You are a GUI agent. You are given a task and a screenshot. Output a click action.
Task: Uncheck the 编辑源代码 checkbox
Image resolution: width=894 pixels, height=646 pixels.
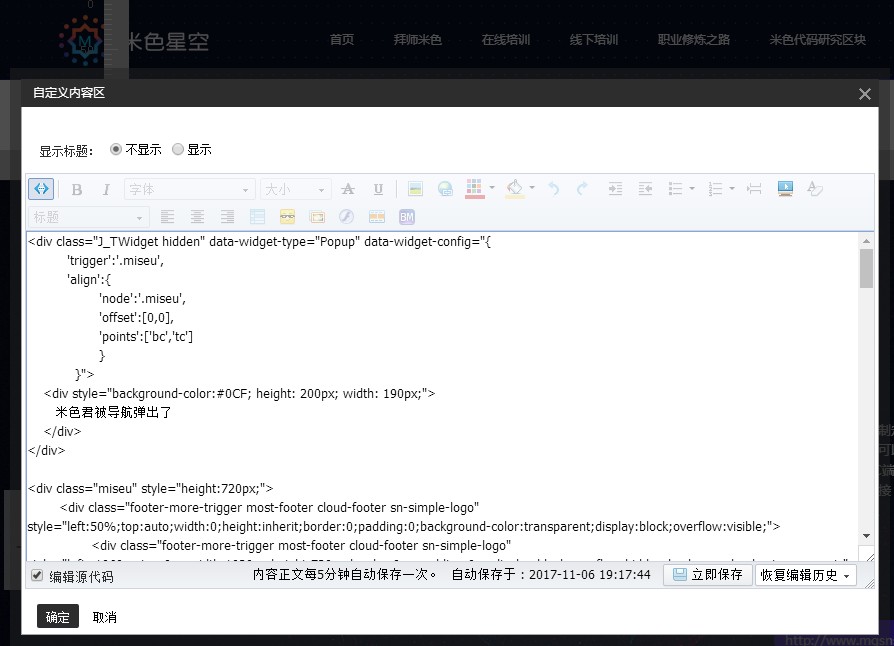click(37, 574)
